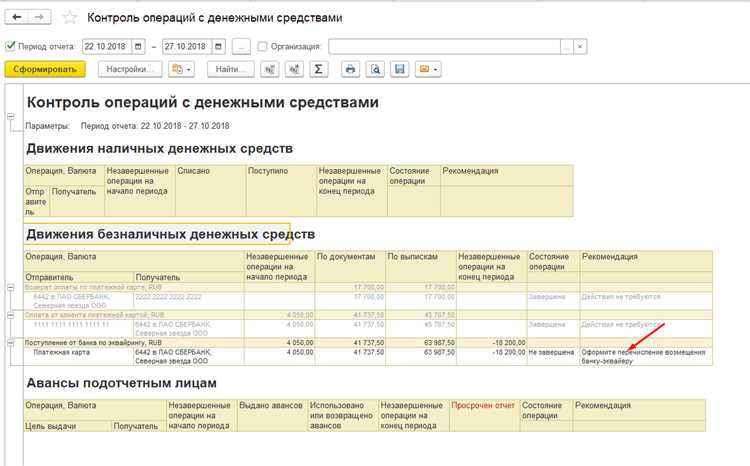Click the Оформите перечисление возмещения recommendation
The width and height of the screenshot is (750, 466).
pos(646,356)
